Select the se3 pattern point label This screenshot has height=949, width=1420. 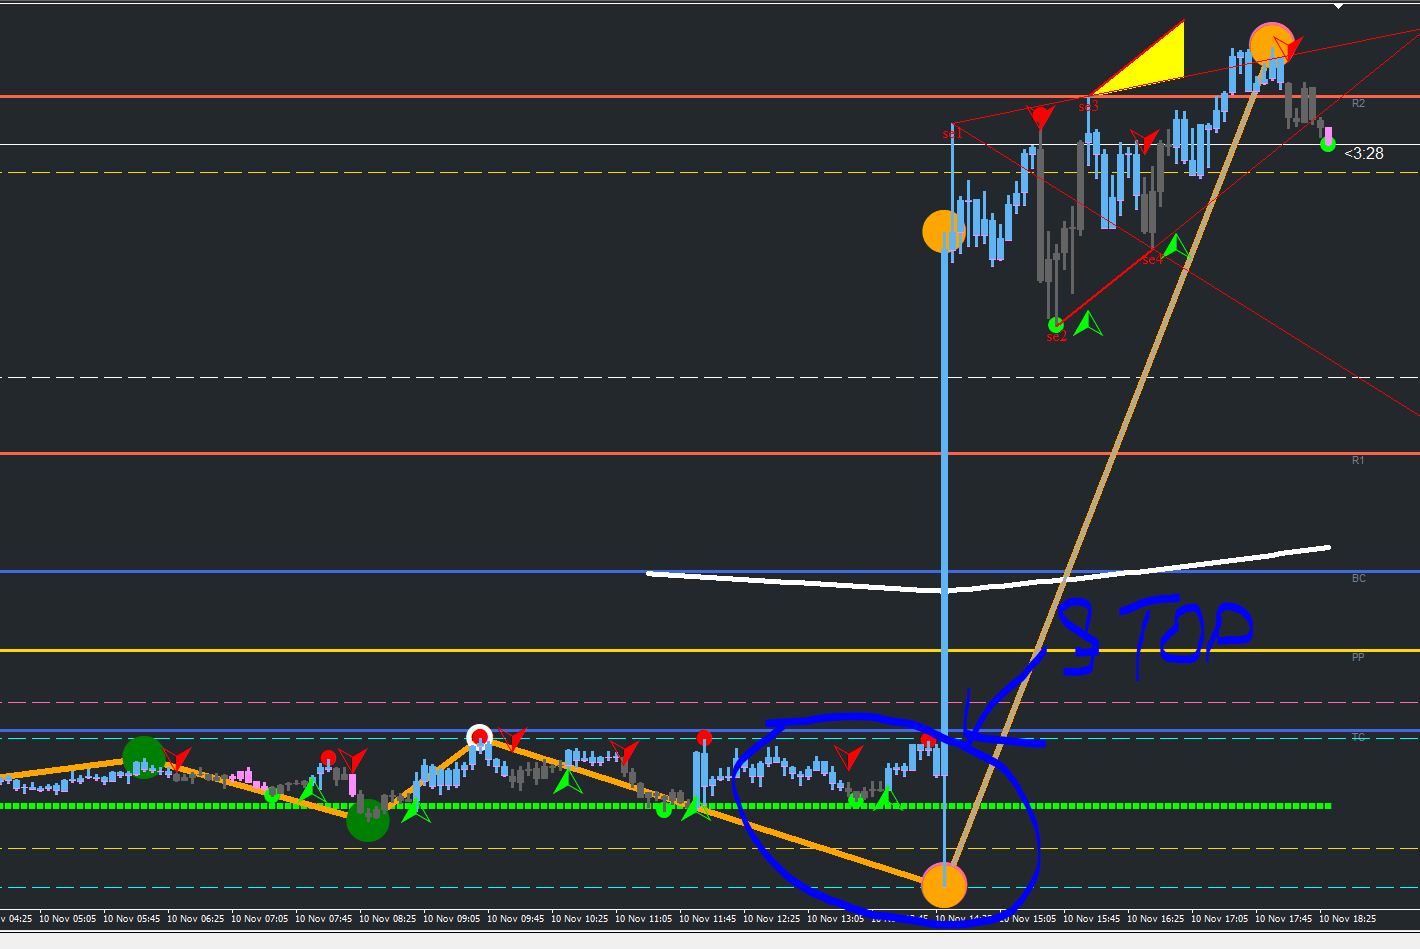click(1088, 105)
